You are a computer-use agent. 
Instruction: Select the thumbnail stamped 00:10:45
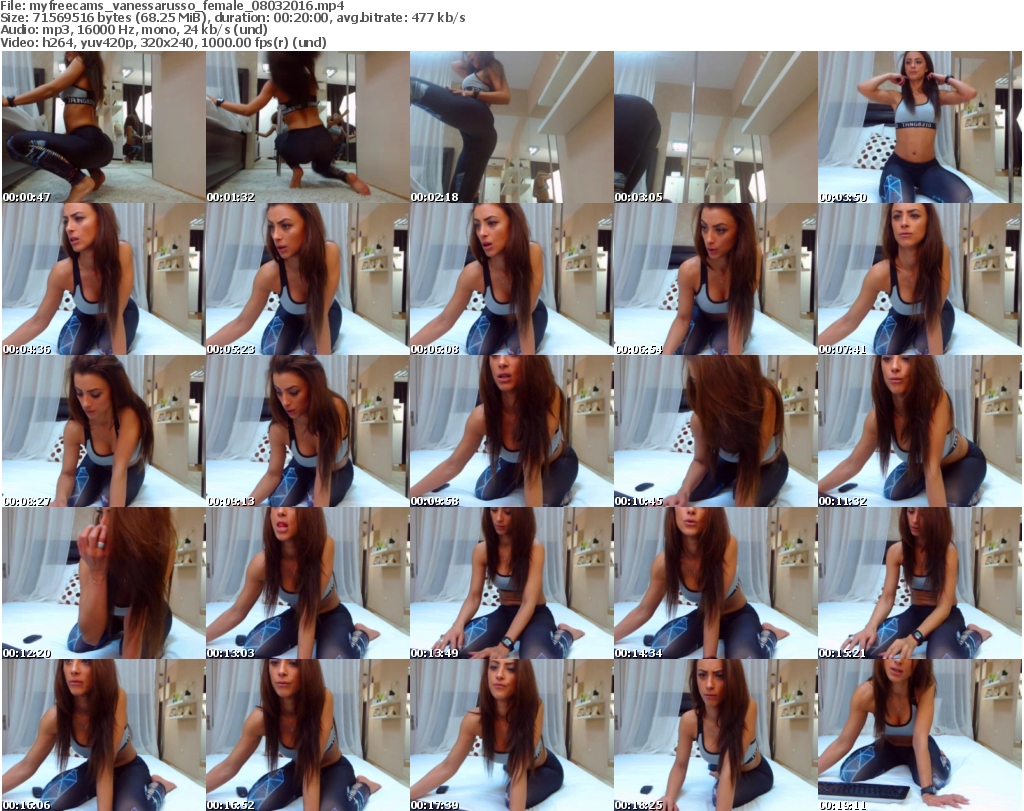(715, 431)
